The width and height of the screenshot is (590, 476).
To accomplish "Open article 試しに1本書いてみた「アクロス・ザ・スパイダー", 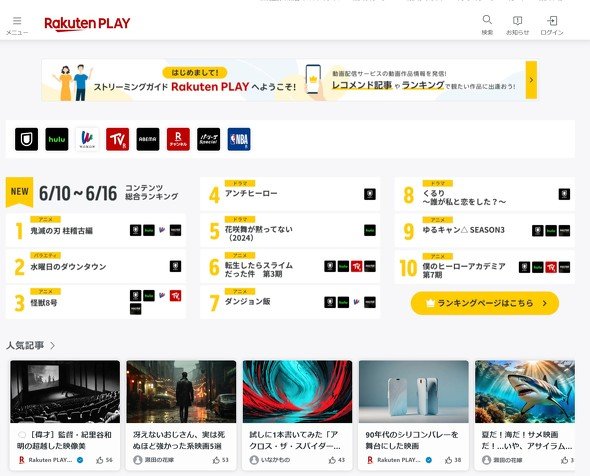I will coord(295,440).
